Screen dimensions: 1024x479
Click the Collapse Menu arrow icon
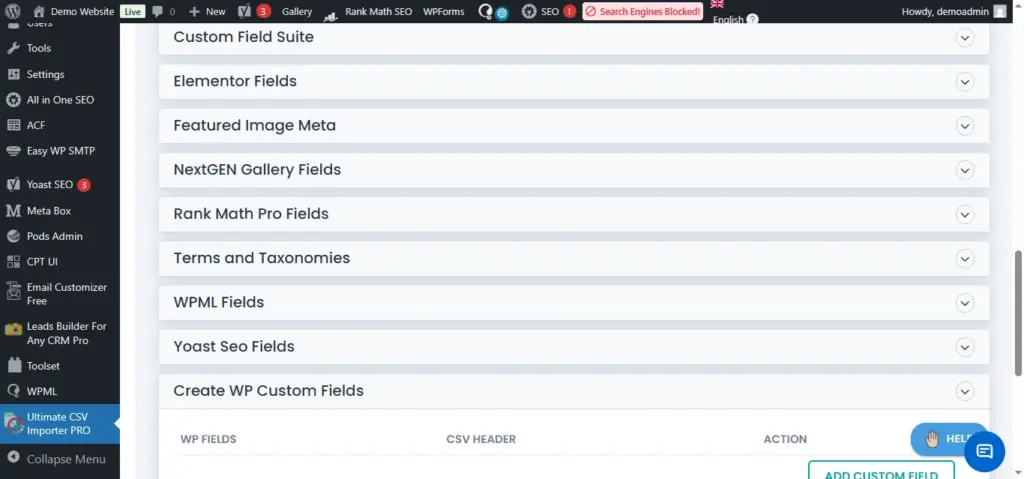13,459
